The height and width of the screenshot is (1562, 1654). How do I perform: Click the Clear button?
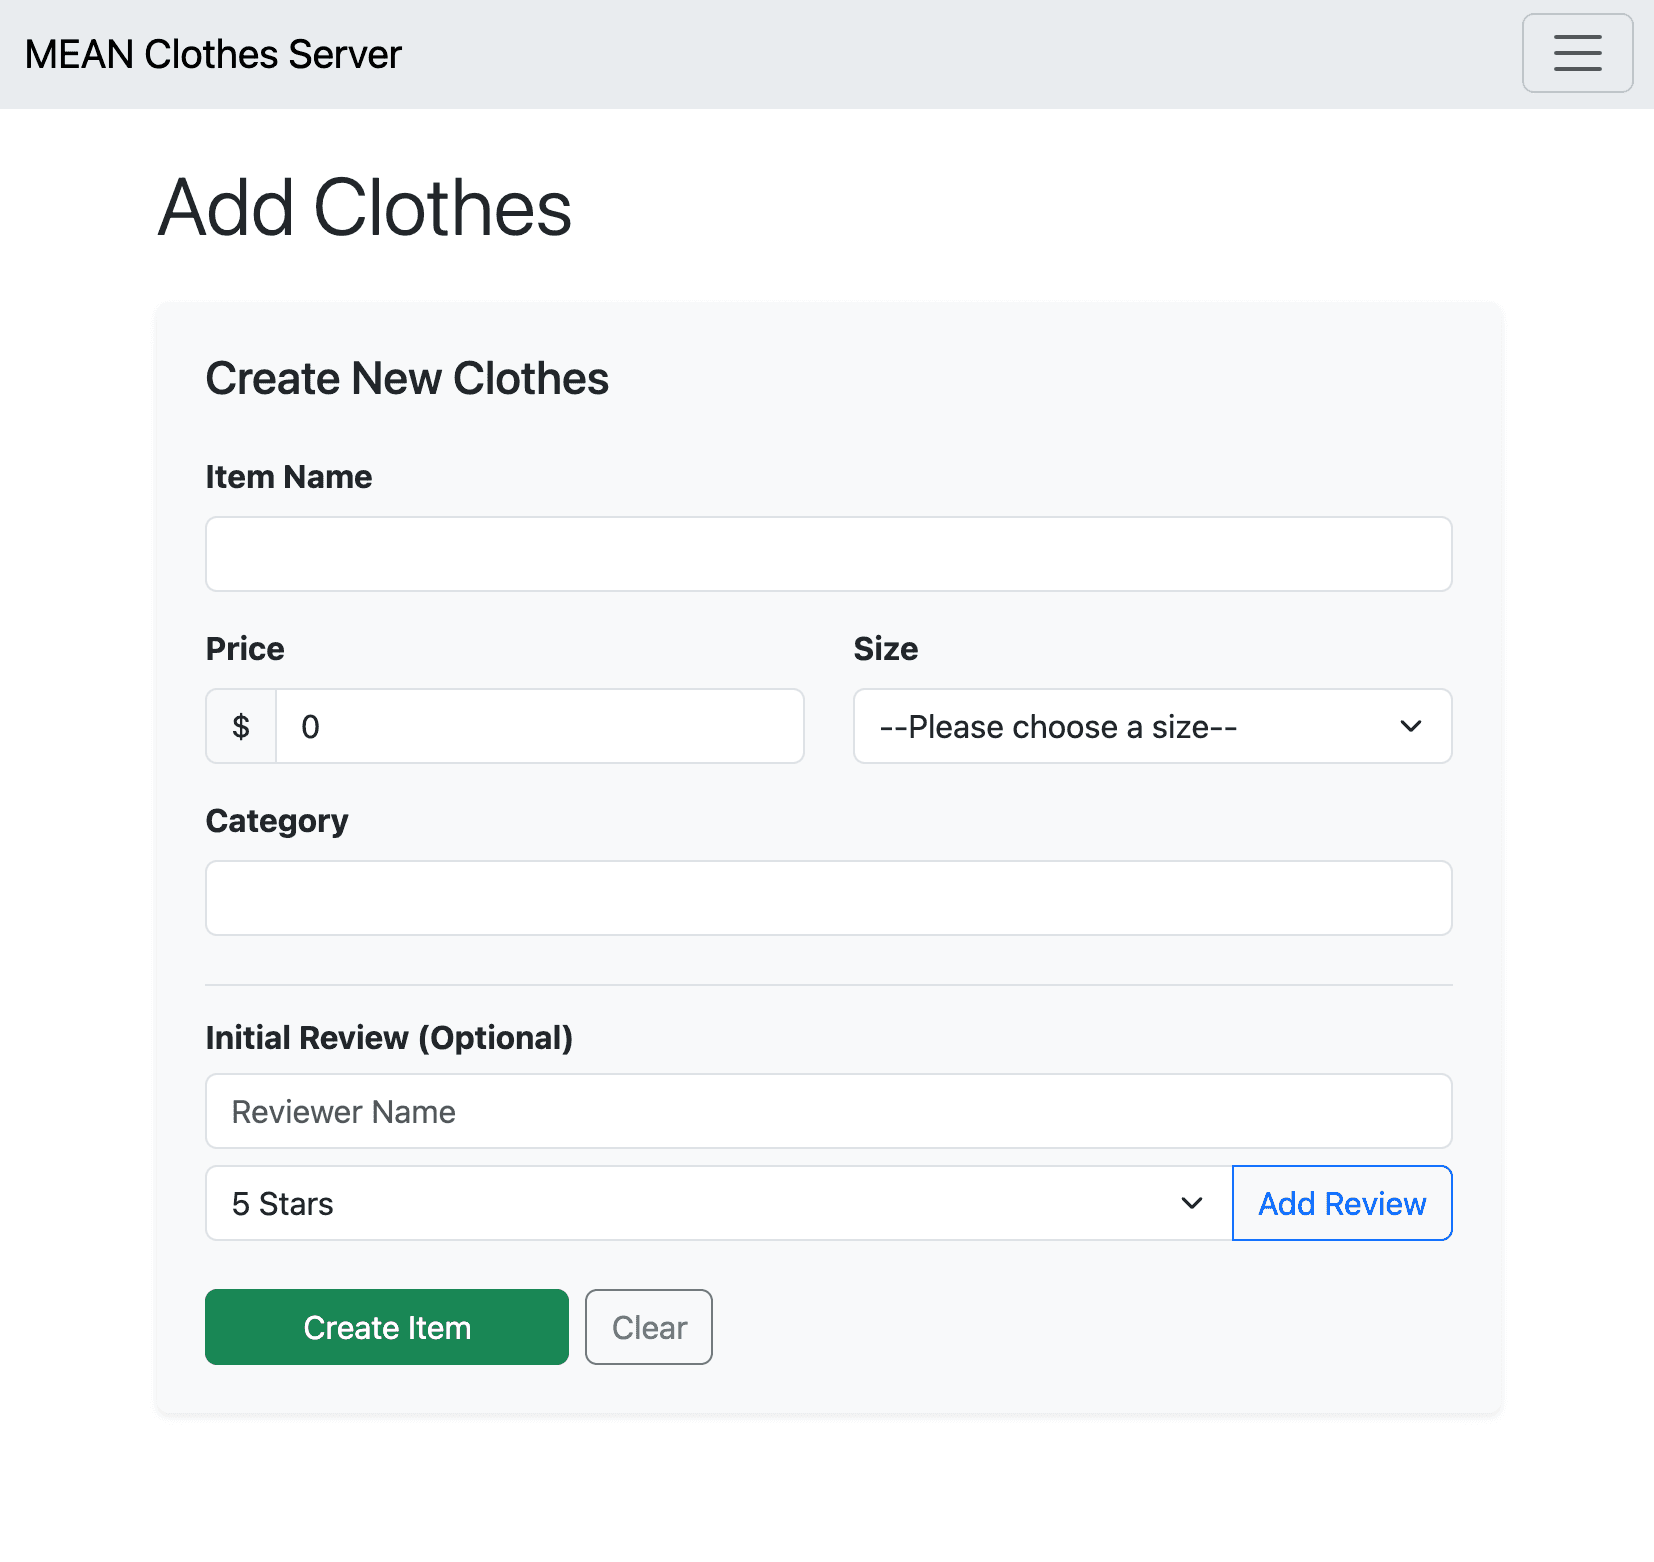pyautogui.click(x=649, y=1327)
